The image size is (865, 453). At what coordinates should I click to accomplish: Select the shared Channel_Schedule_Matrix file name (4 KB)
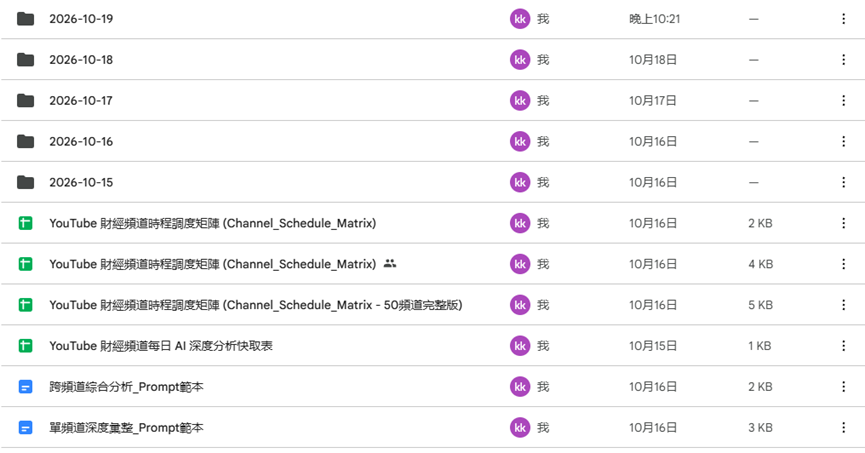pos(213,264)
